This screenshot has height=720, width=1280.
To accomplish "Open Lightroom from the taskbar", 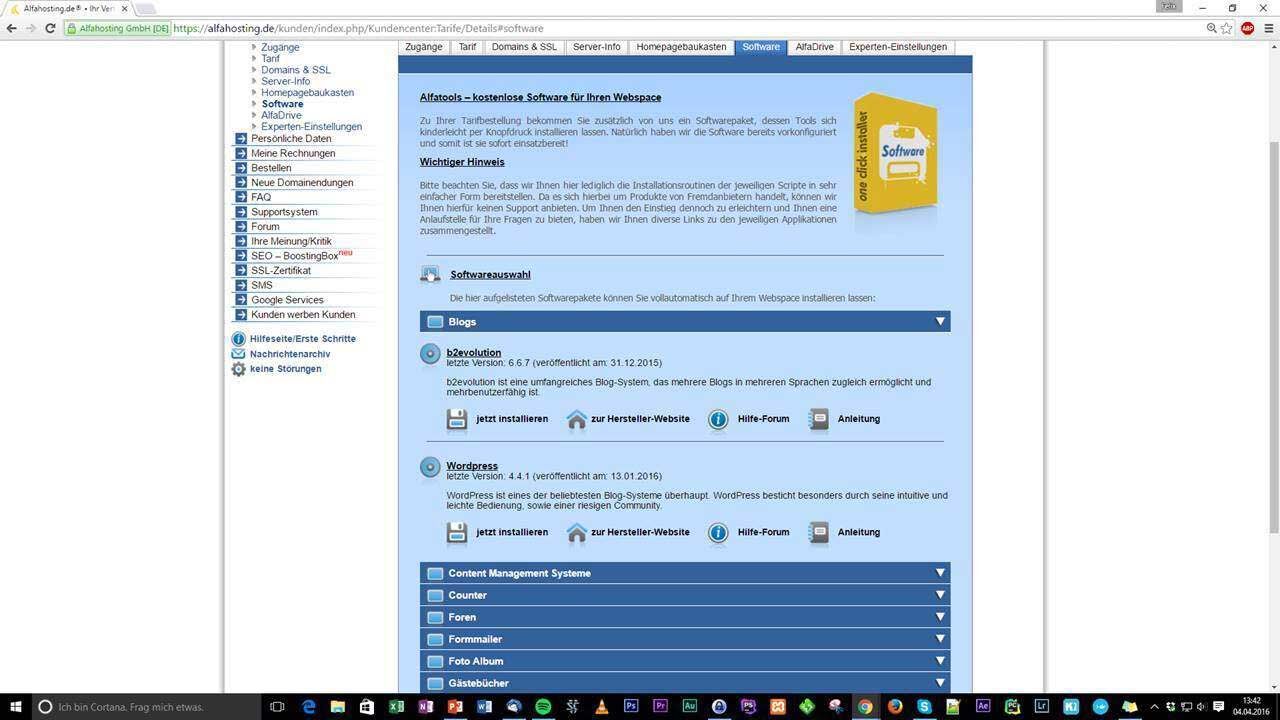I will (1041, 706).
